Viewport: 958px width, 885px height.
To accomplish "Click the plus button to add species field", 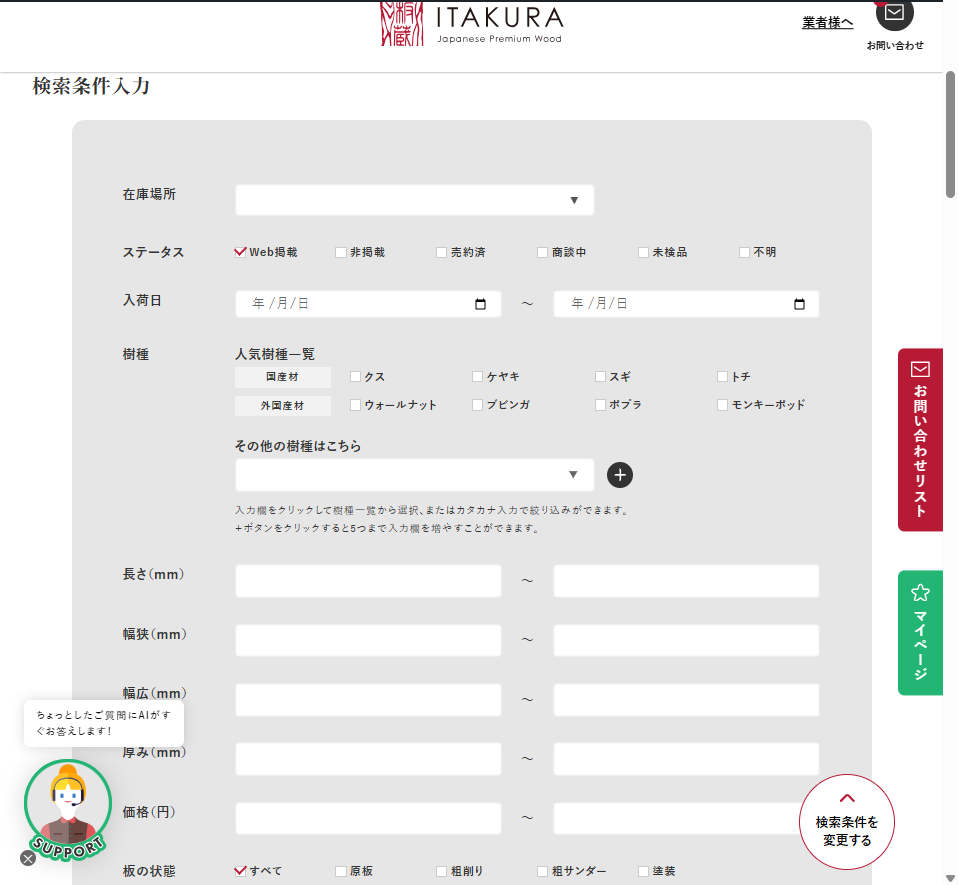I will tap(620, 475).
